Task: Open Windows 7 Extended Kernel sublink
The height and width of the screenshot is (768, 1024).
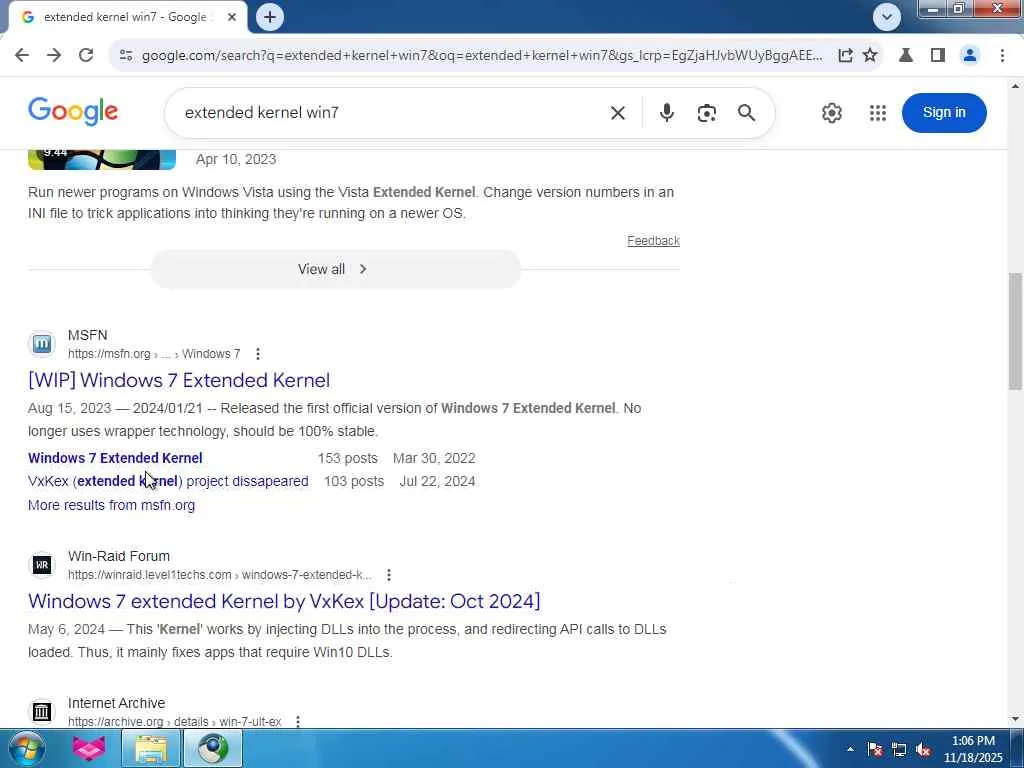Action: [x=115, y=458]
